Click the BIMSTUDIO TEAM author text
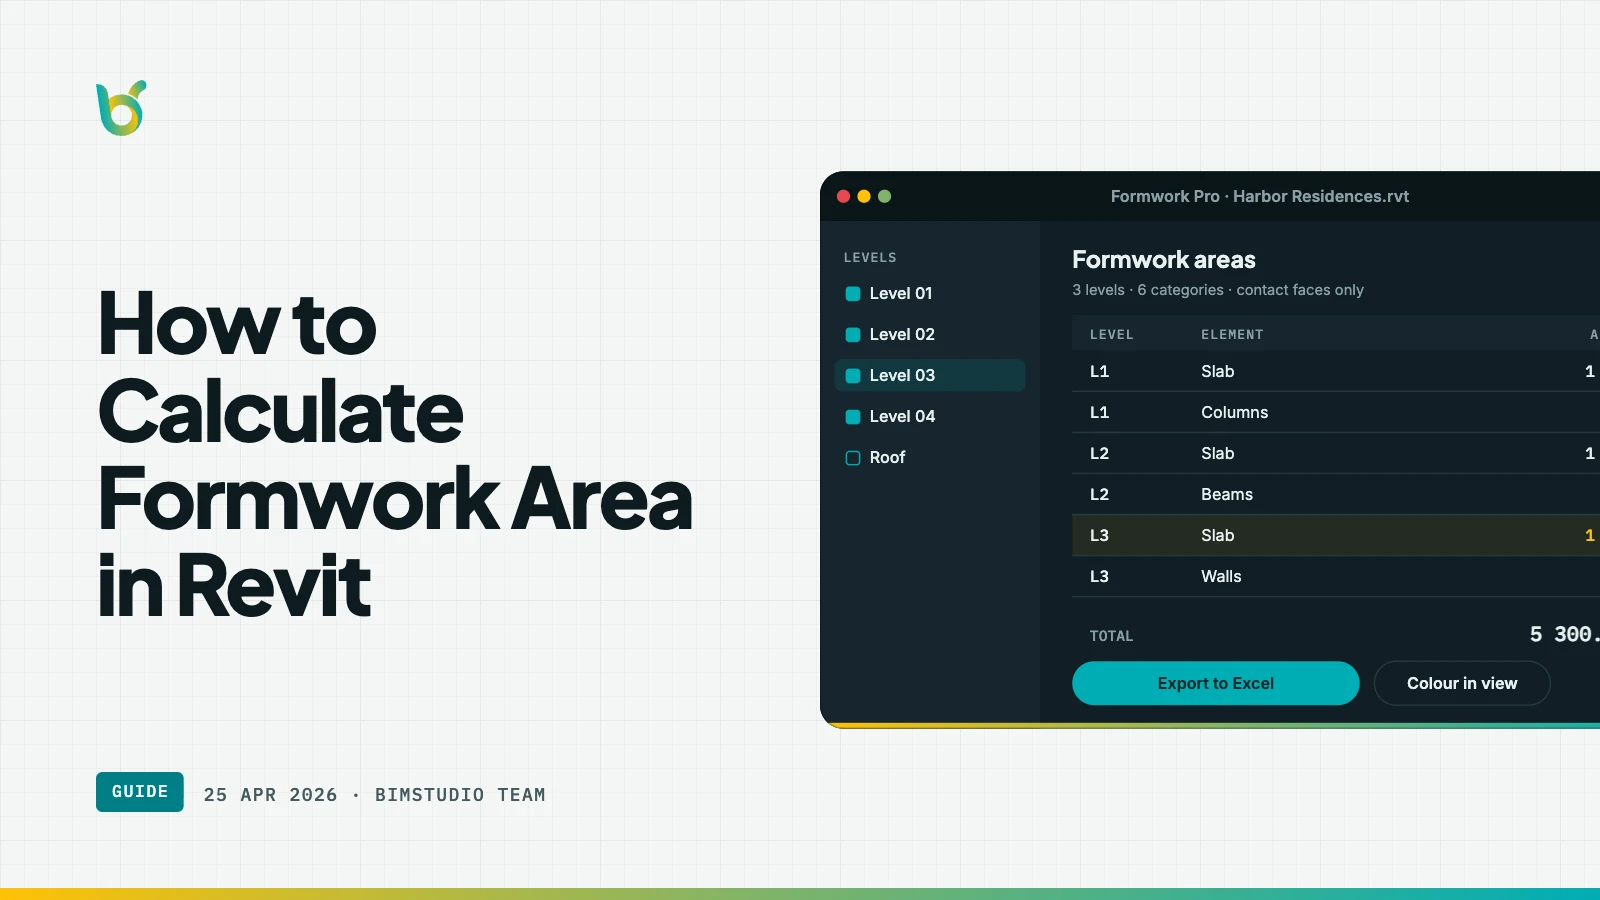 (x=460, y=795)
